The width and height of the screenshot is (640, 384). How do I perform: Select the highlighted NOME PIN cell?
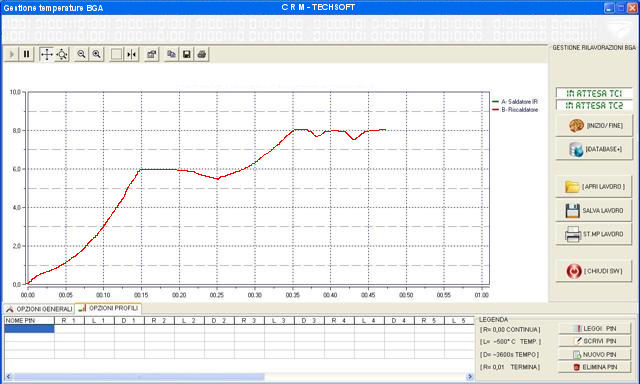(x=29, y=329)
